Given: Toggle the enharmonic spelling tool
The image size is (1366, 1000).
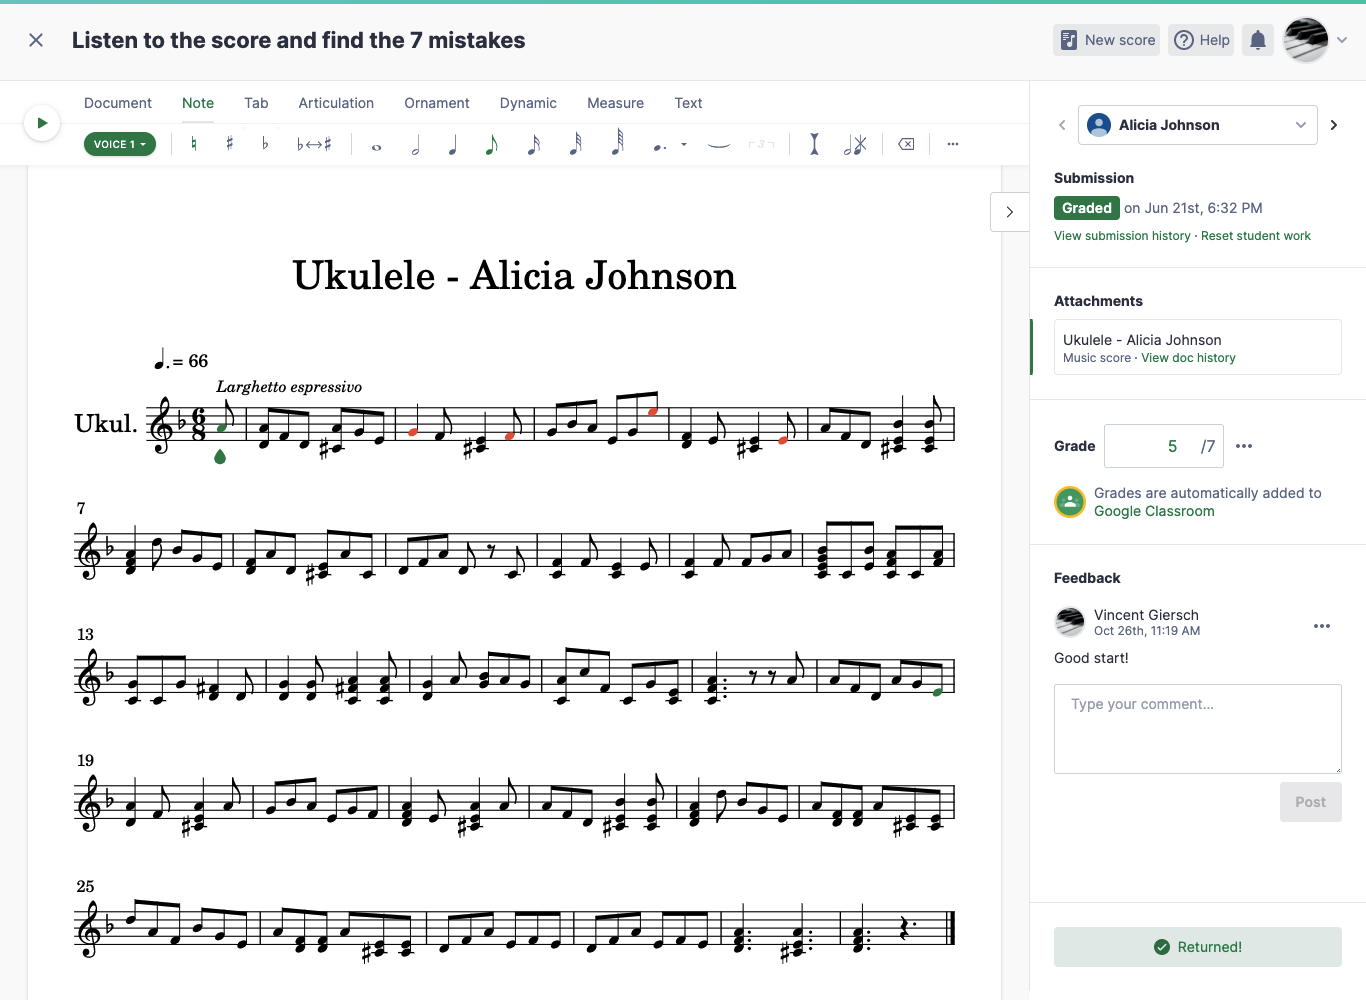Looking at the screenshot, I should click(314, 144).
